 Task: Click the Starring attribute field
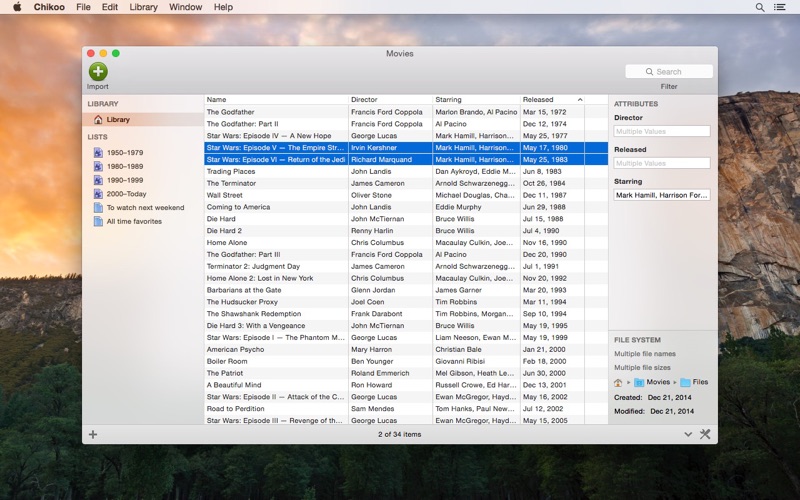tap(662, 195)
